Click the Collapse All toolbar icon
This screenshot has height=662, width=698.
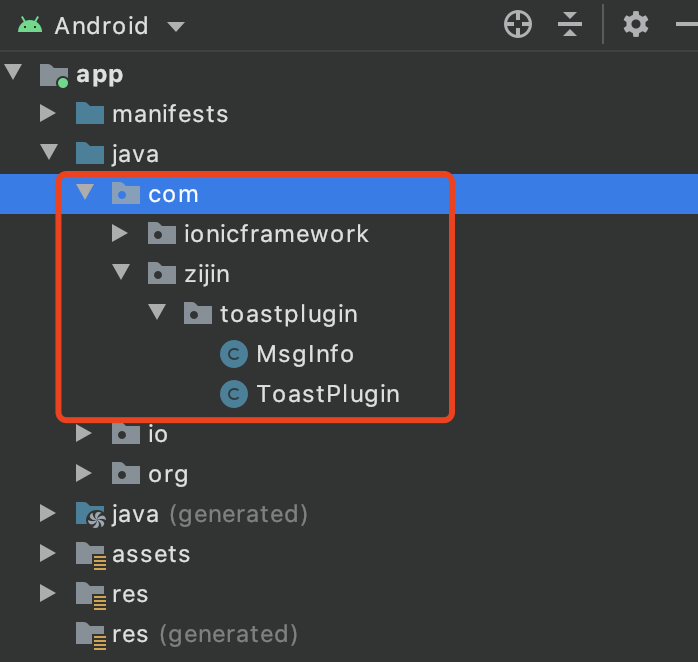[570, 25]
